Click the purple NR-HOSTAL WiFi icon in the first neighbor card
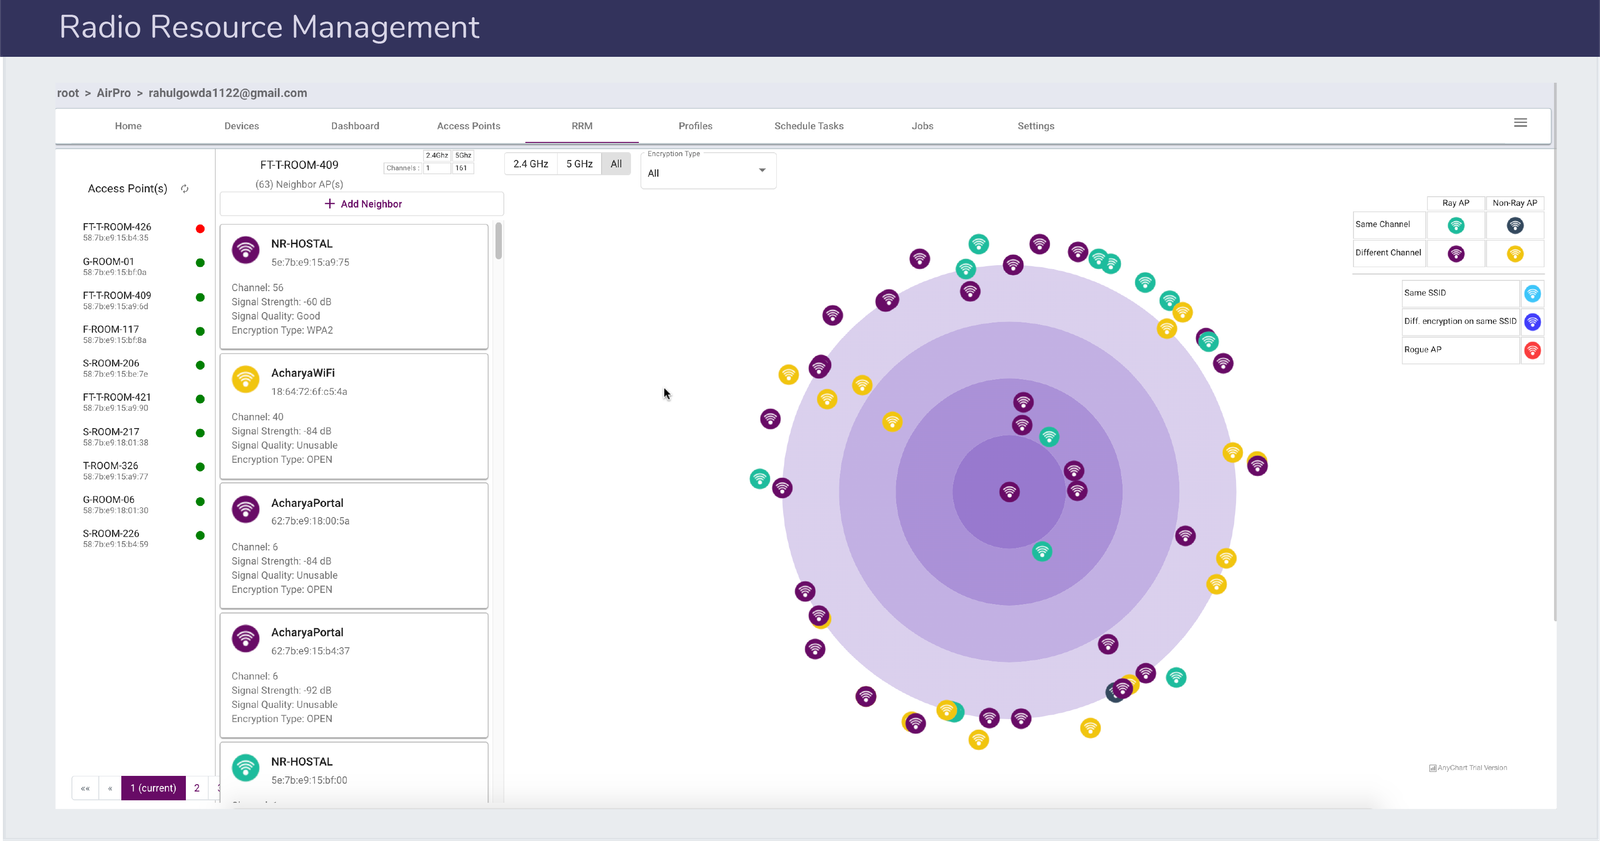 pyautogui.click(x=246, y=250)
